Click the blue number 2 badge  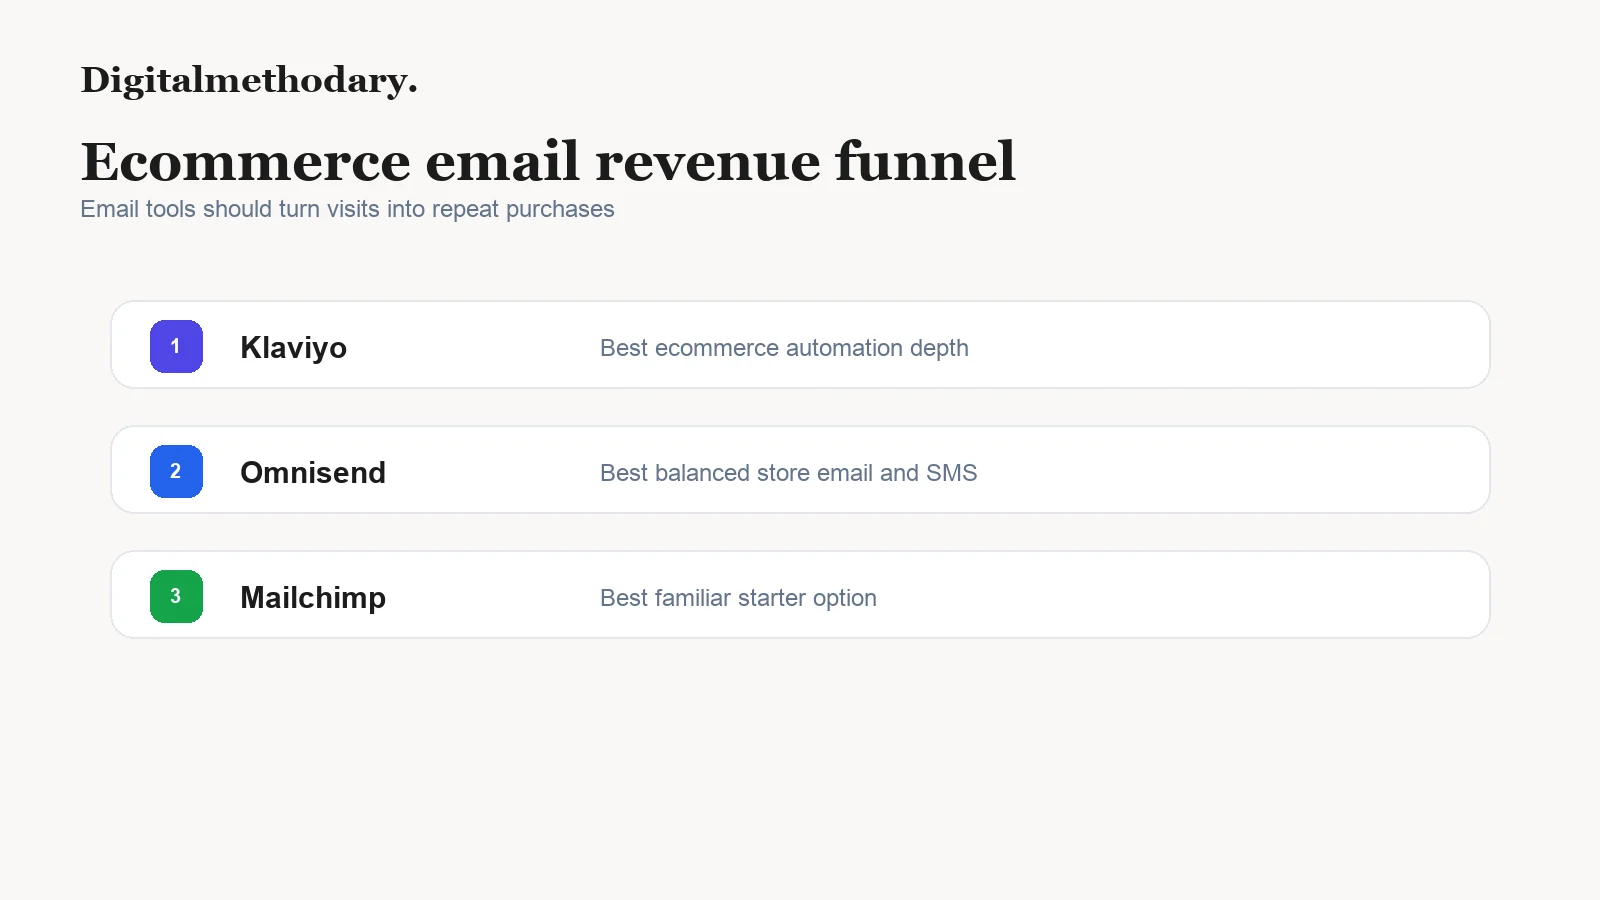click(x=176, y=471)
